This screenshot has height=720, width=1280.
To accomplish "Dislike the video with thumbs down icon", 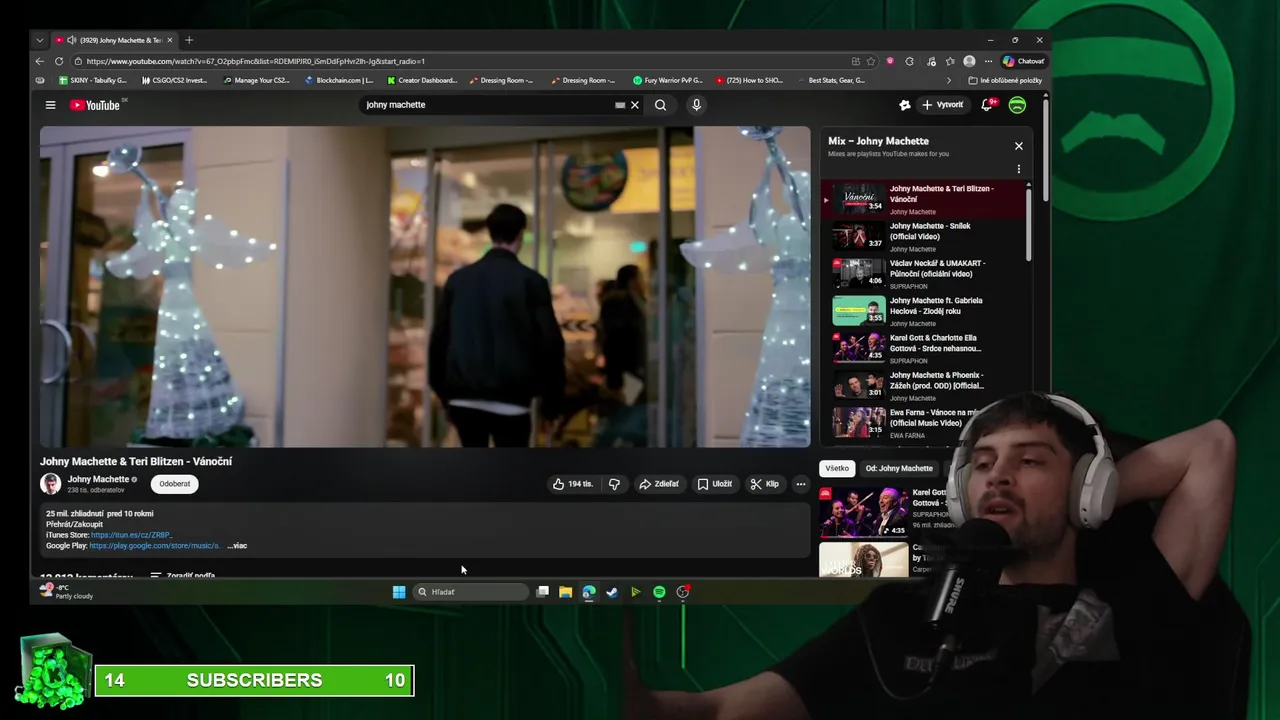I will pos(614,484).
